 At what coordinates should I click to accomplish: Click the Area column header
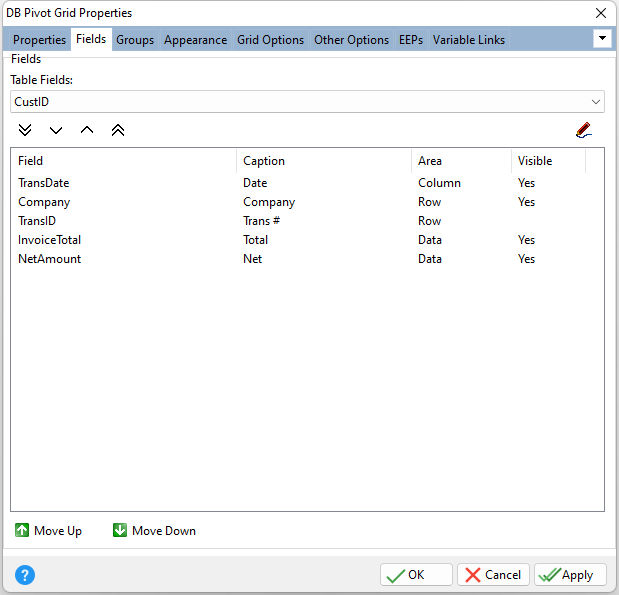coord(461,161)
